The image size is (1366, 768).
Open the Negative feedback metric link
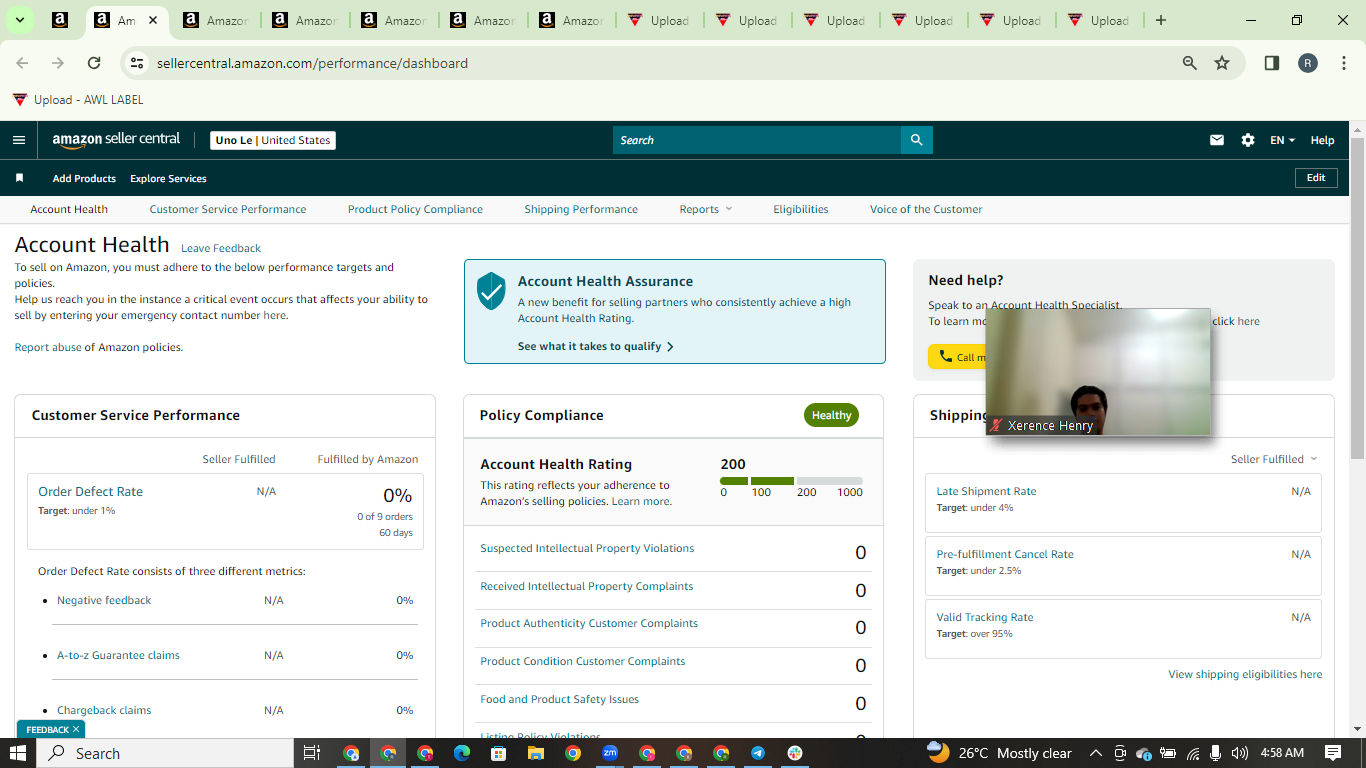[x=104, y=600]
